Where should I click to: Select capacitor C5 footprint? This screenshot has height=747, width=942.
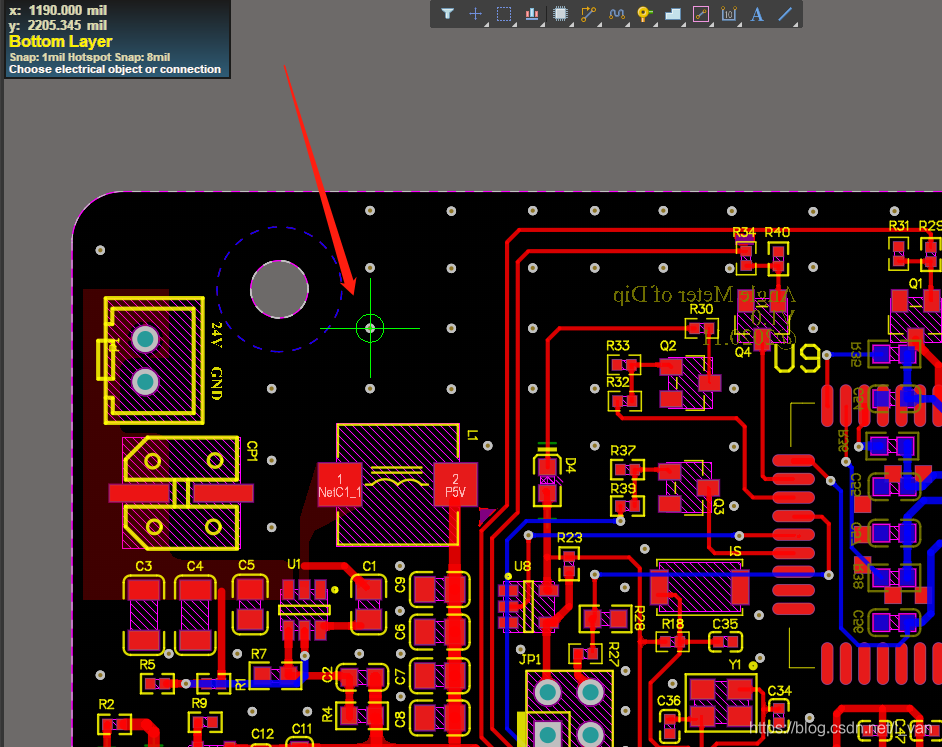250,605
